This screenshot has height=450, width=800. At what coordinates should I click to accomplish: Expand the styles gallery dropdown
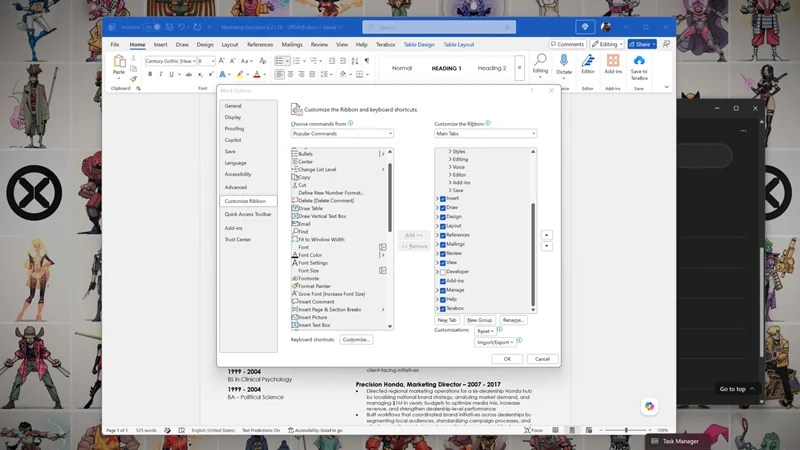point(519,68)
